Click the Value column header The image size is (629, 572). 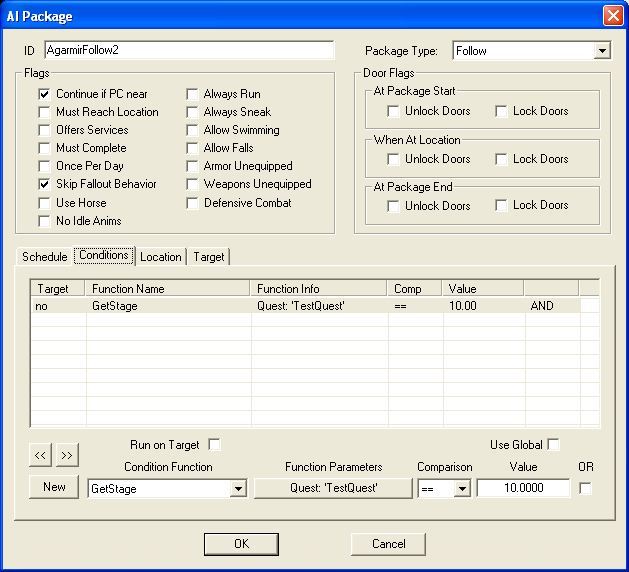(483, 289)
